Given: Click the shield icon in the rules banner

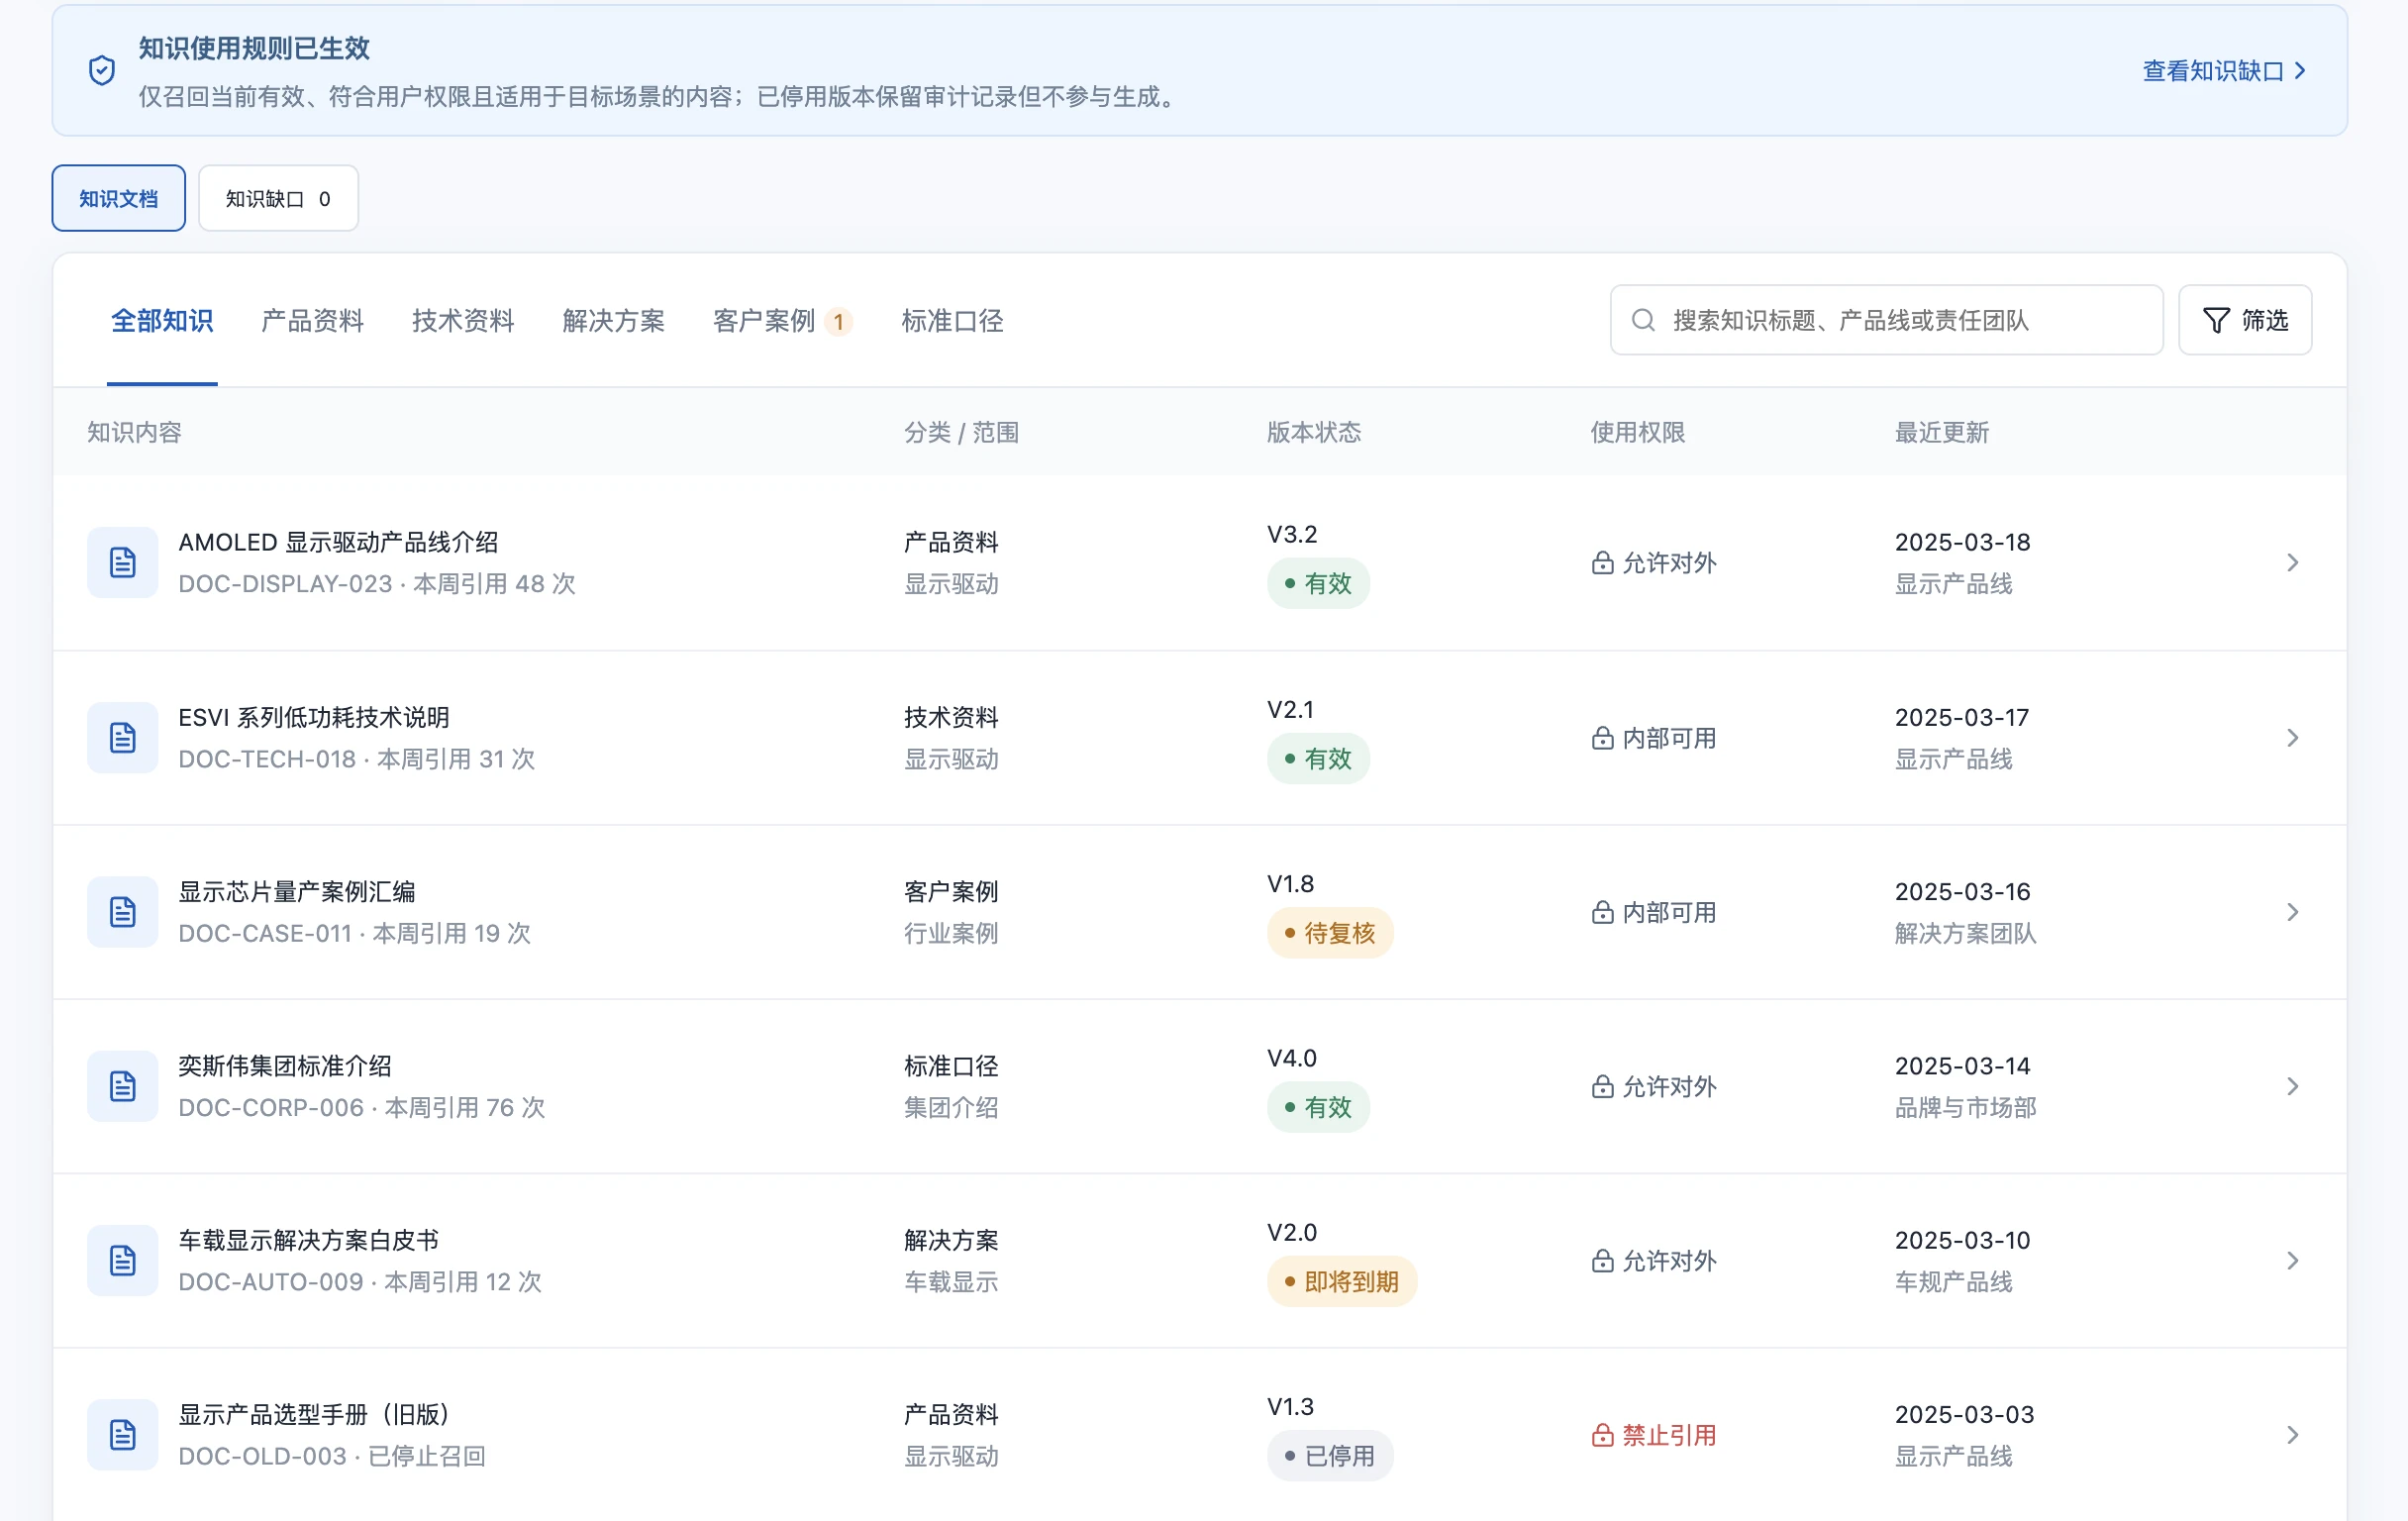Looking at the screenshot, I should coord(102,70).
